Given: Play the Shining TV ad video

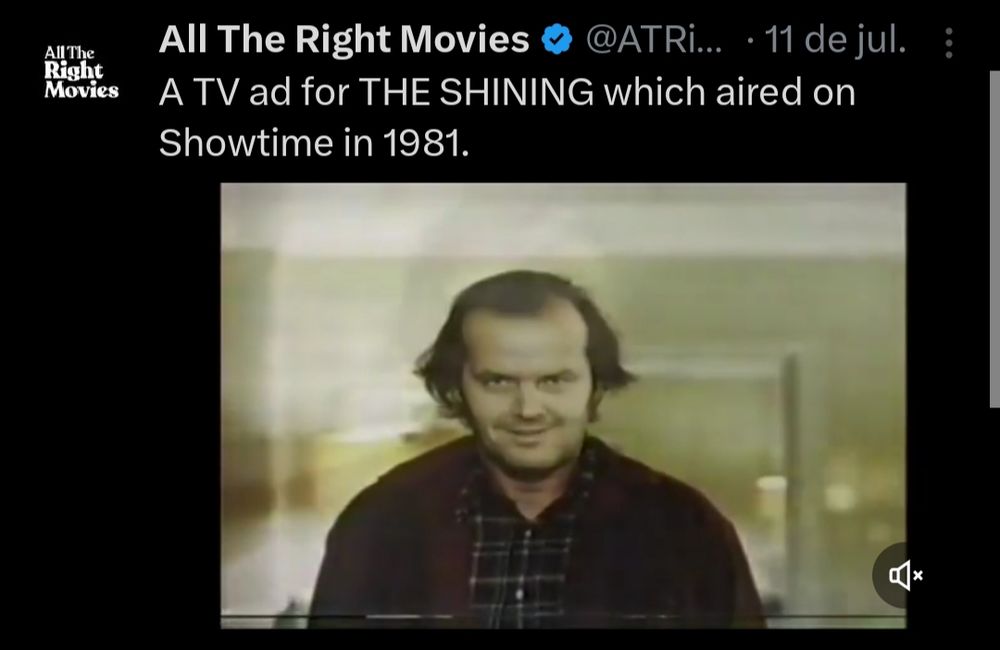Looking at the screenshot, I should pyautogui.click(x=563, y=406).
